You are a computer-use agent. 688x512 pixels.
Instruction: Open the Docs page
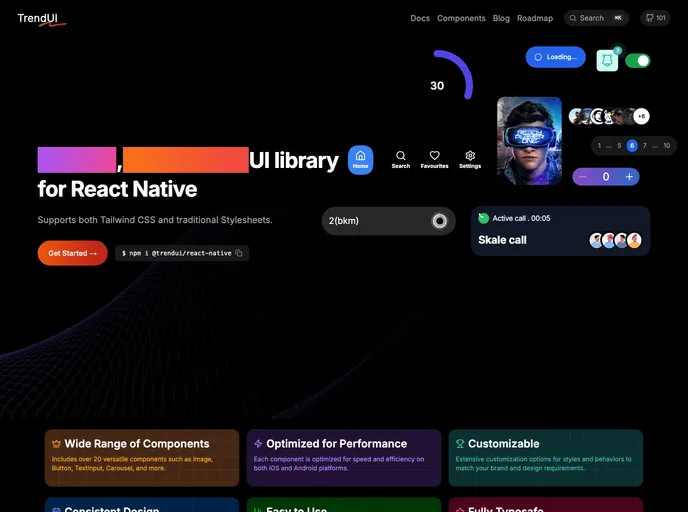coord(420,18)
